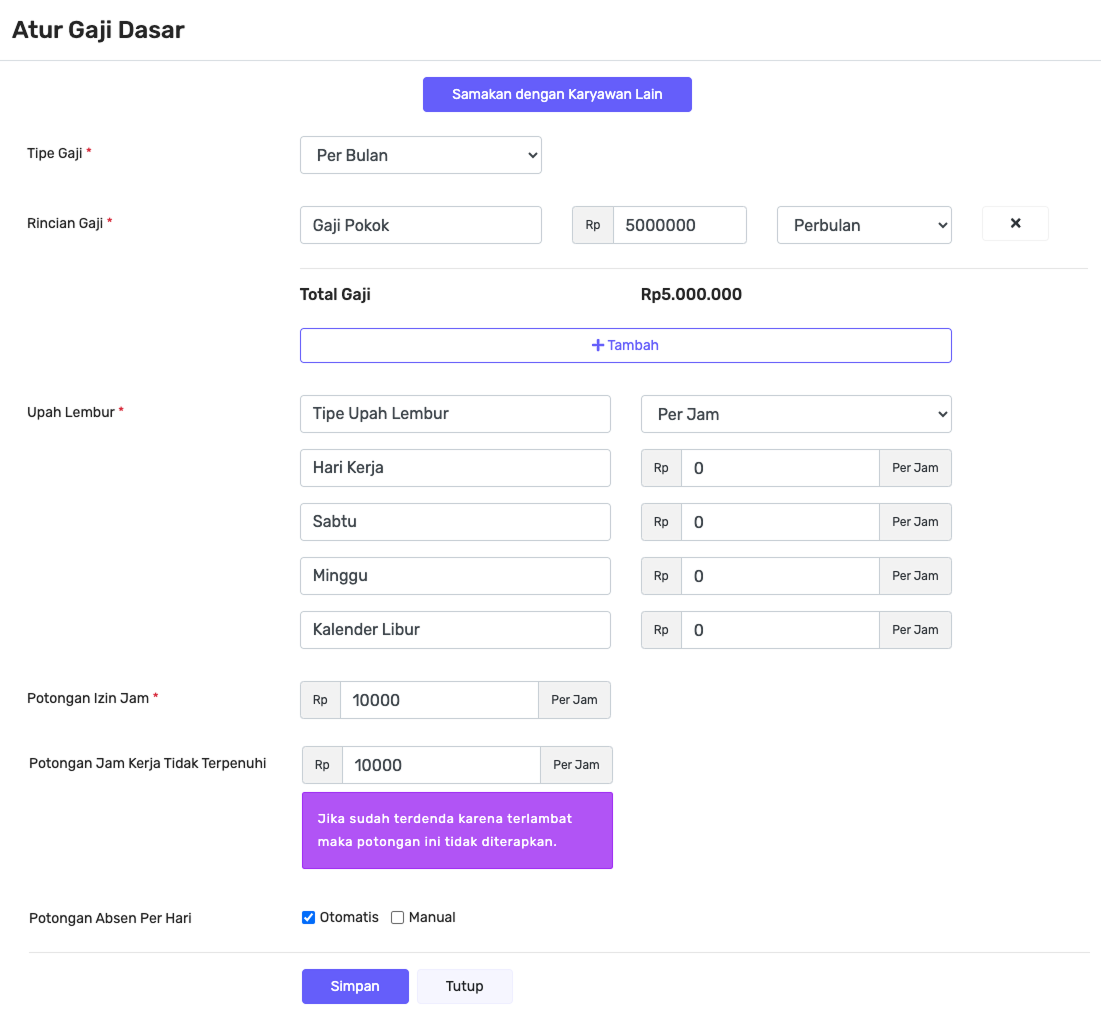Screen dimensions: 1101x1019
Task: Remove the Gaji Pokok row with X icon
Action: 1015,224
